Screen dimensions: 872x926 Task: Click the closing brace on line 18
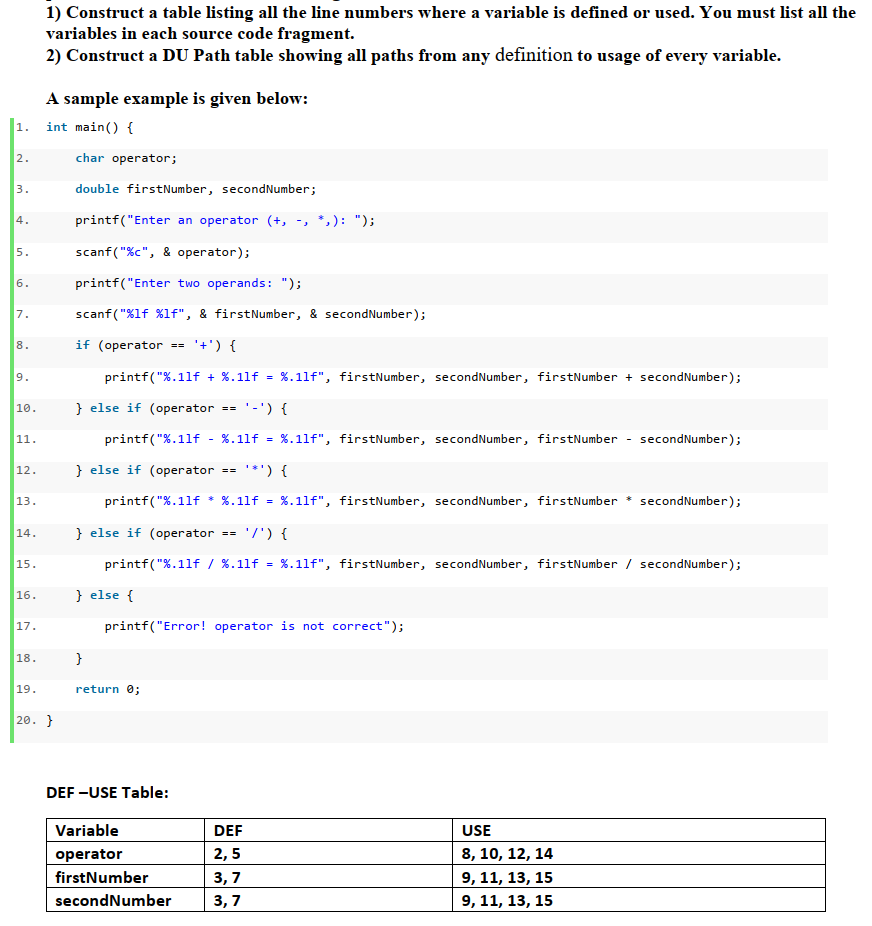79,658
